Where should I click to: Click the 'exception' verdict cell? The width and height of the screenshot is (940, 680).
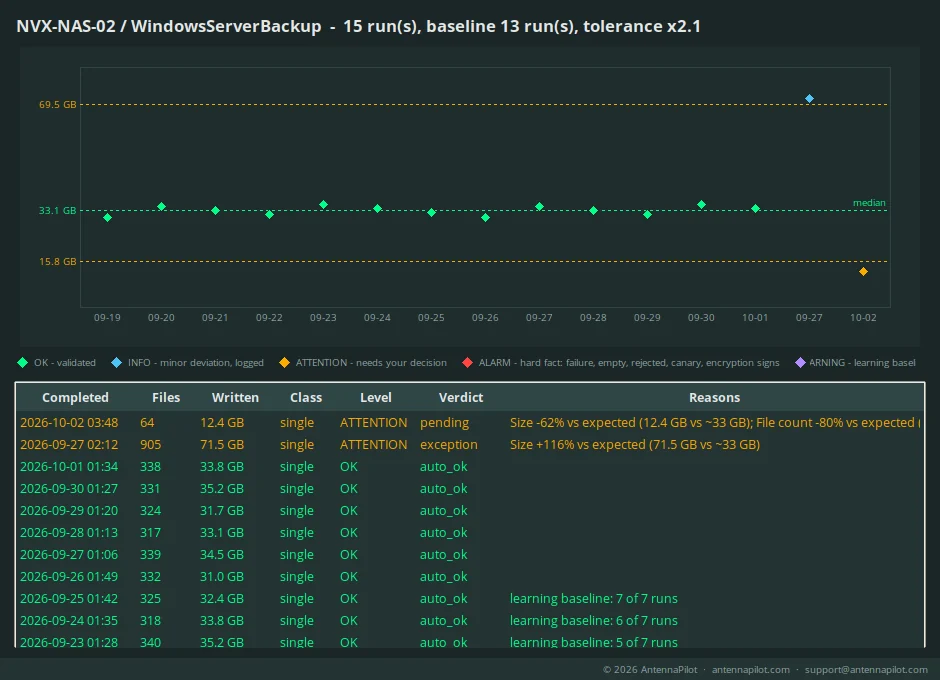point(448,445)
